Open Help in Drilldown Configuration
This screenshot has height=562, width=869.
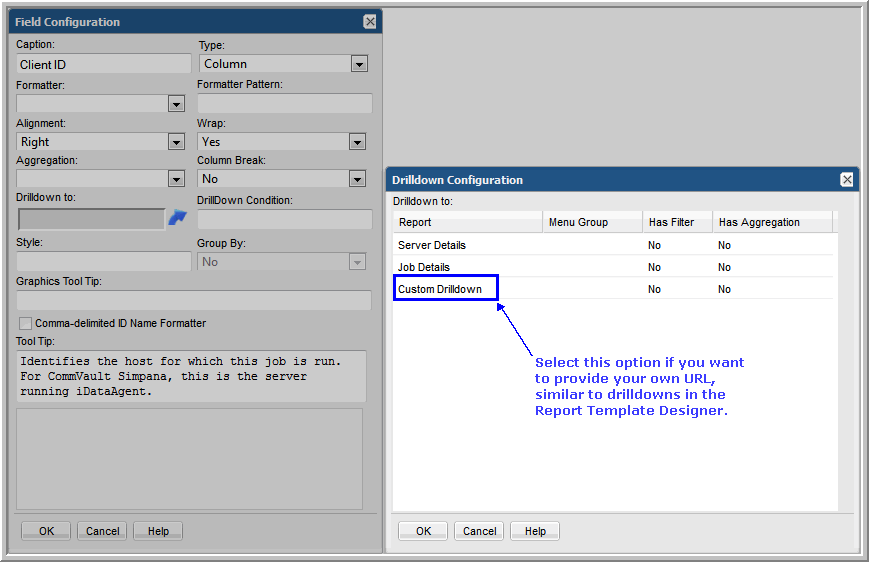pyautogui.click(x=535, y=531)
